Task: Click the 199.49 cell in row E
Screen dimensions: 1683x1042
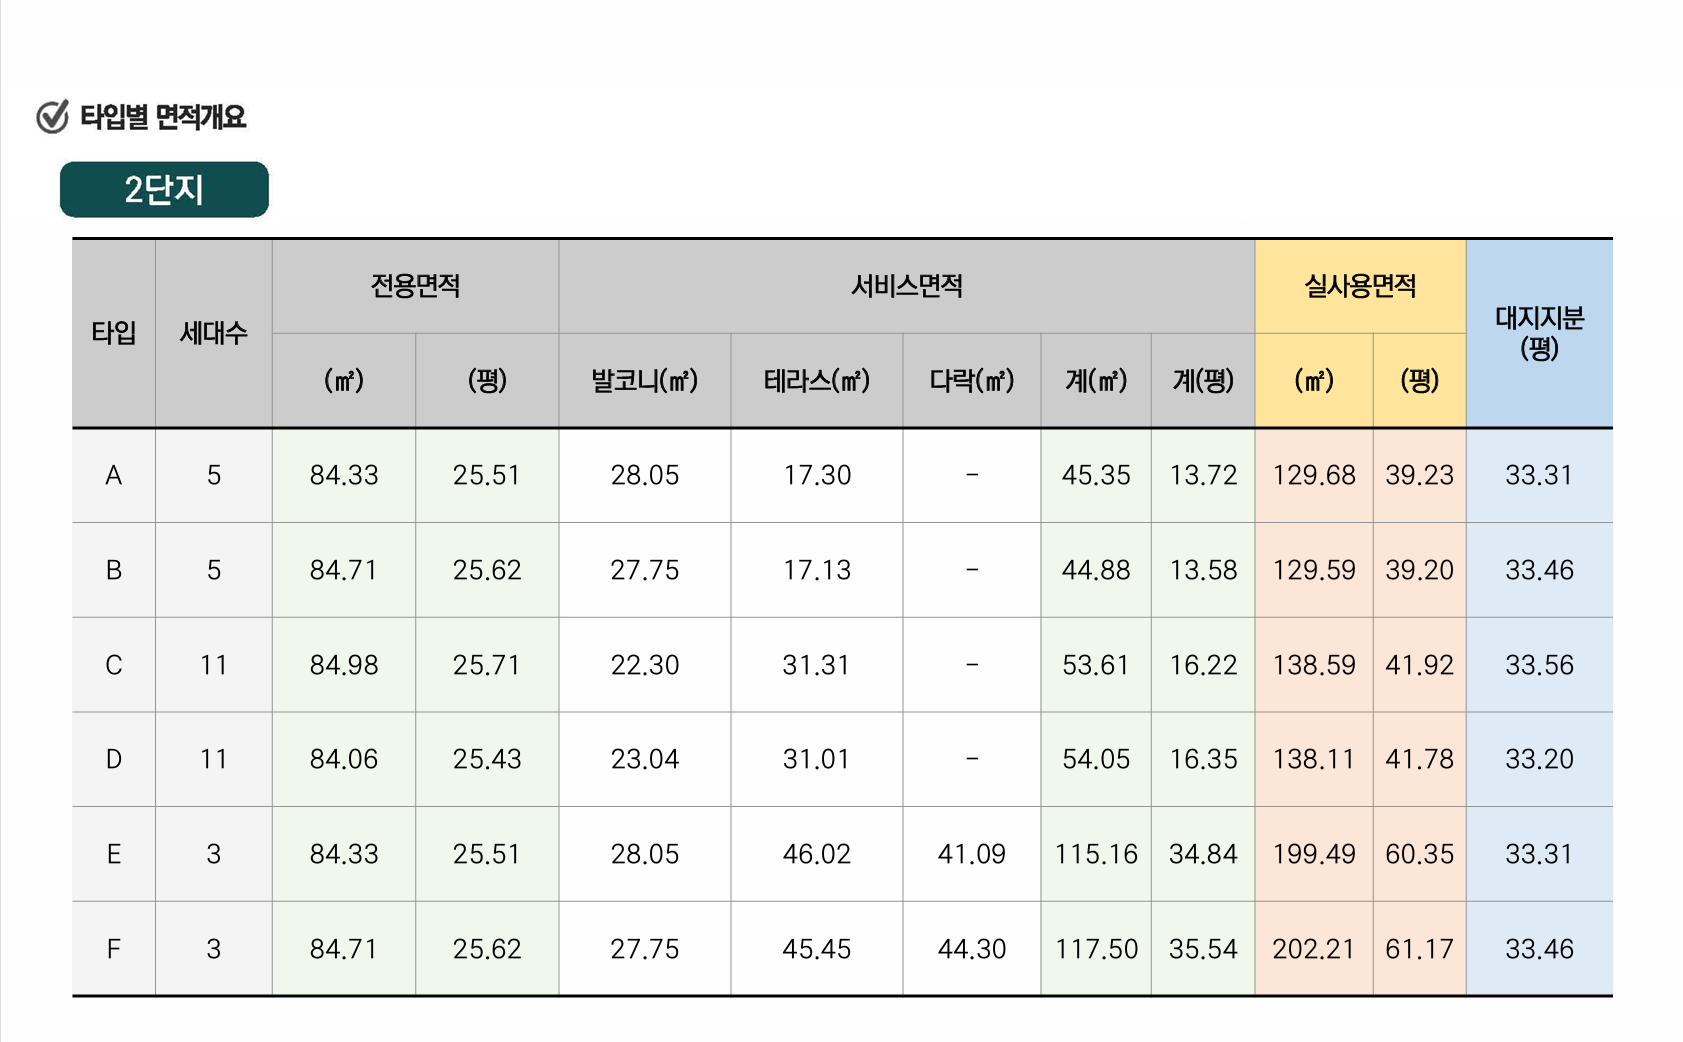Action: click(1313, 854)
